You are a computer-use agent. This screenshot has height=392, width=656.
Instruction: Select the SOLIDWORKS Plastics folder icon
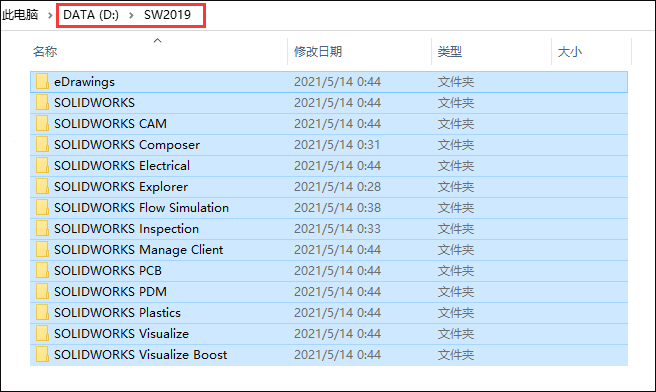[x=42, y=313]
